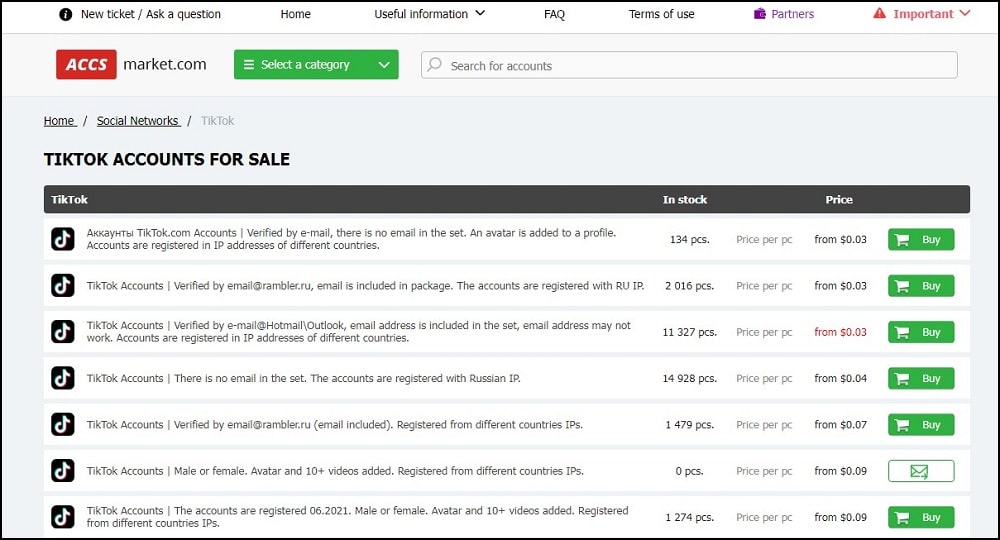Click the search magnifier icon
Image resolution: width=1000 pixels, height=540 pixels.
coord(435,65)
